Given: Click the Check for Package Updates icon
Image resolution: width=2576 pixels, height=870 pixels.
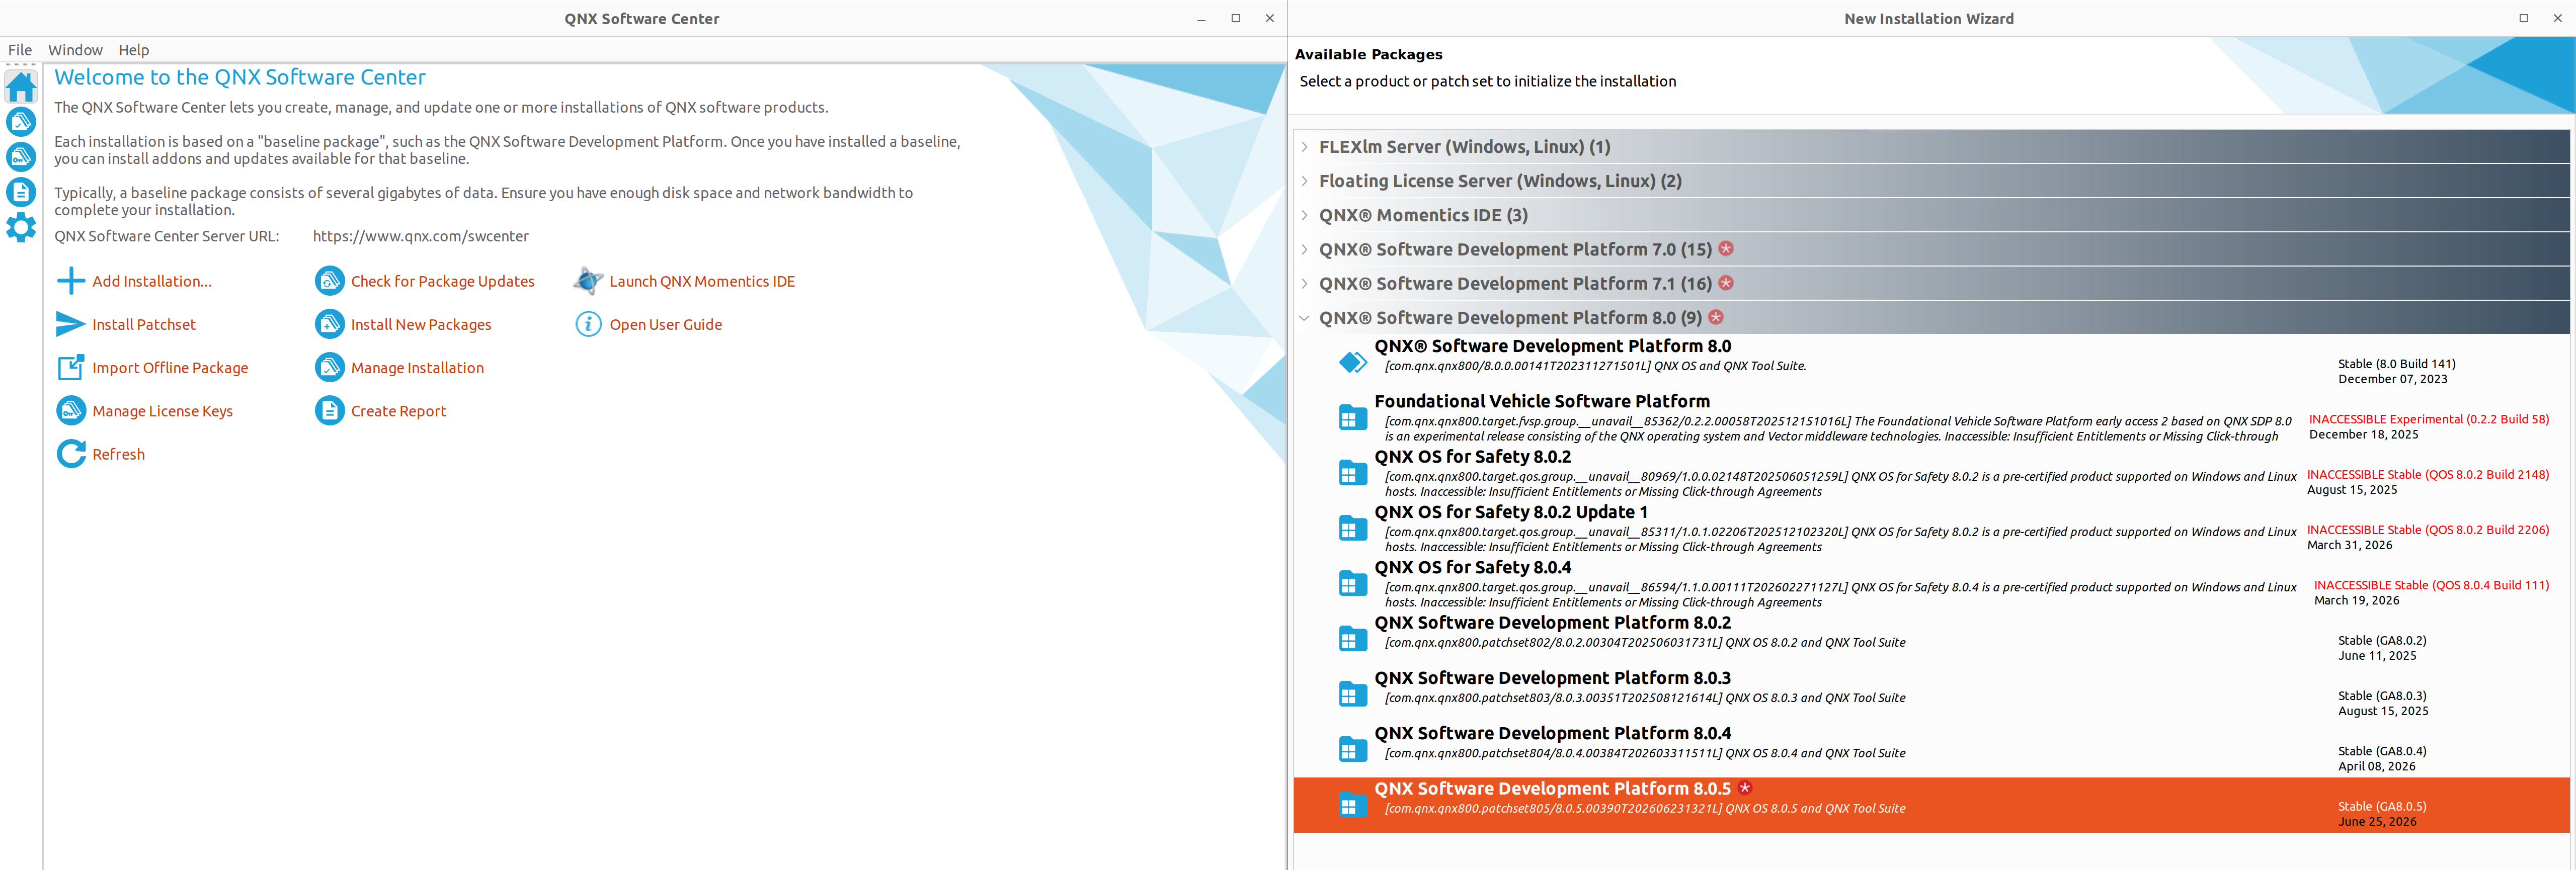Looking at the screenshot, I should [329, 281].
